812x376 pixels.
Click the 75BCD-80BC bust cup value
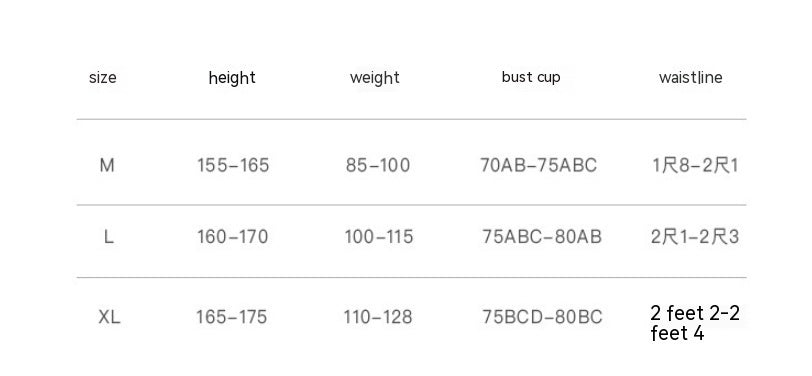(542, 316)
